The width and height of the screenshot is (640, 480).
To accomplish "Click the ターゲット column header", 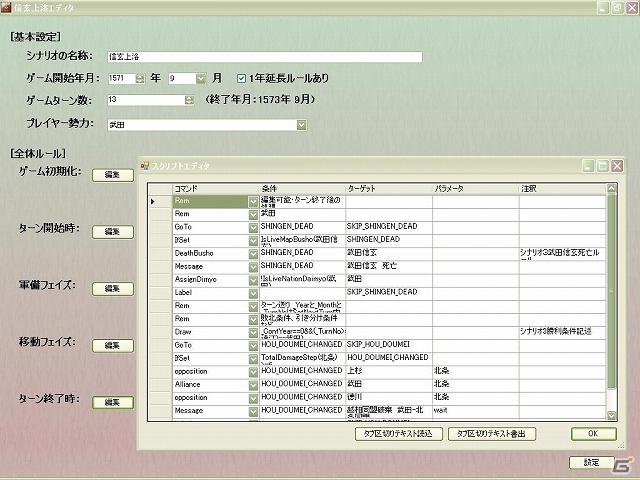I will point(389,189).
